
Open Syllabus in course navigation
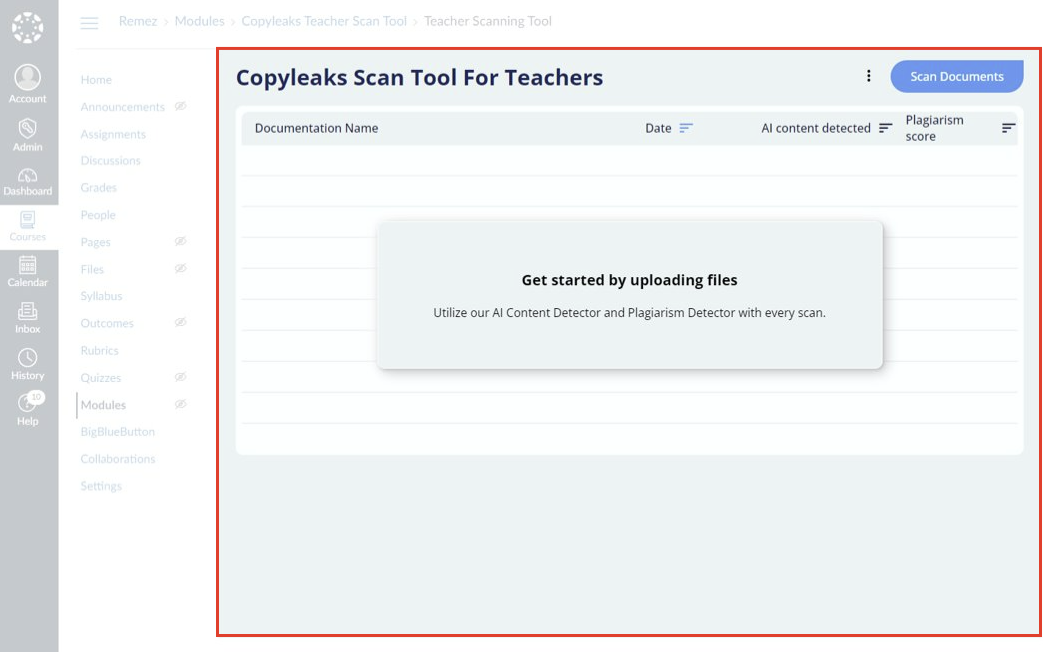[101, 296]
